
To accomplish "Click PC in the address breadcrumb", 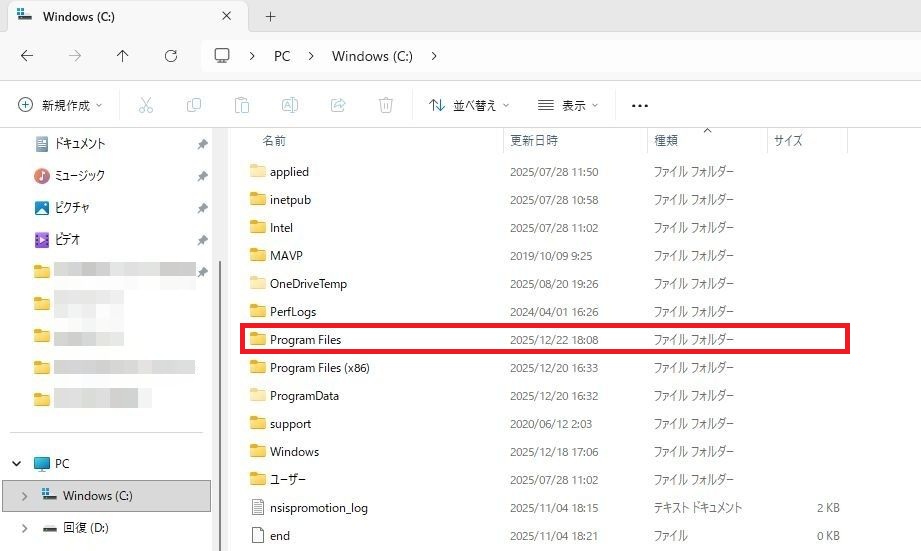I will click(282, 56).
